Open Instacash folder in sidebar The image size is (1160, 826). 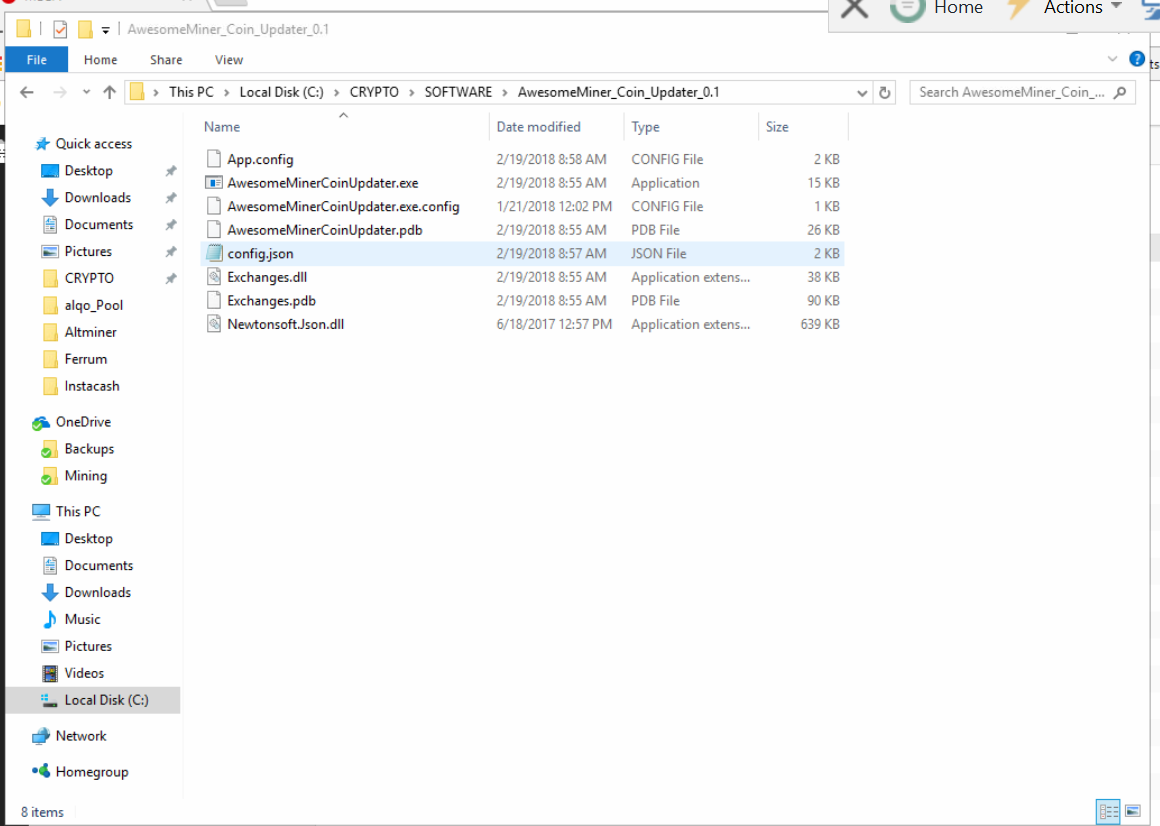tap(91, 387)
